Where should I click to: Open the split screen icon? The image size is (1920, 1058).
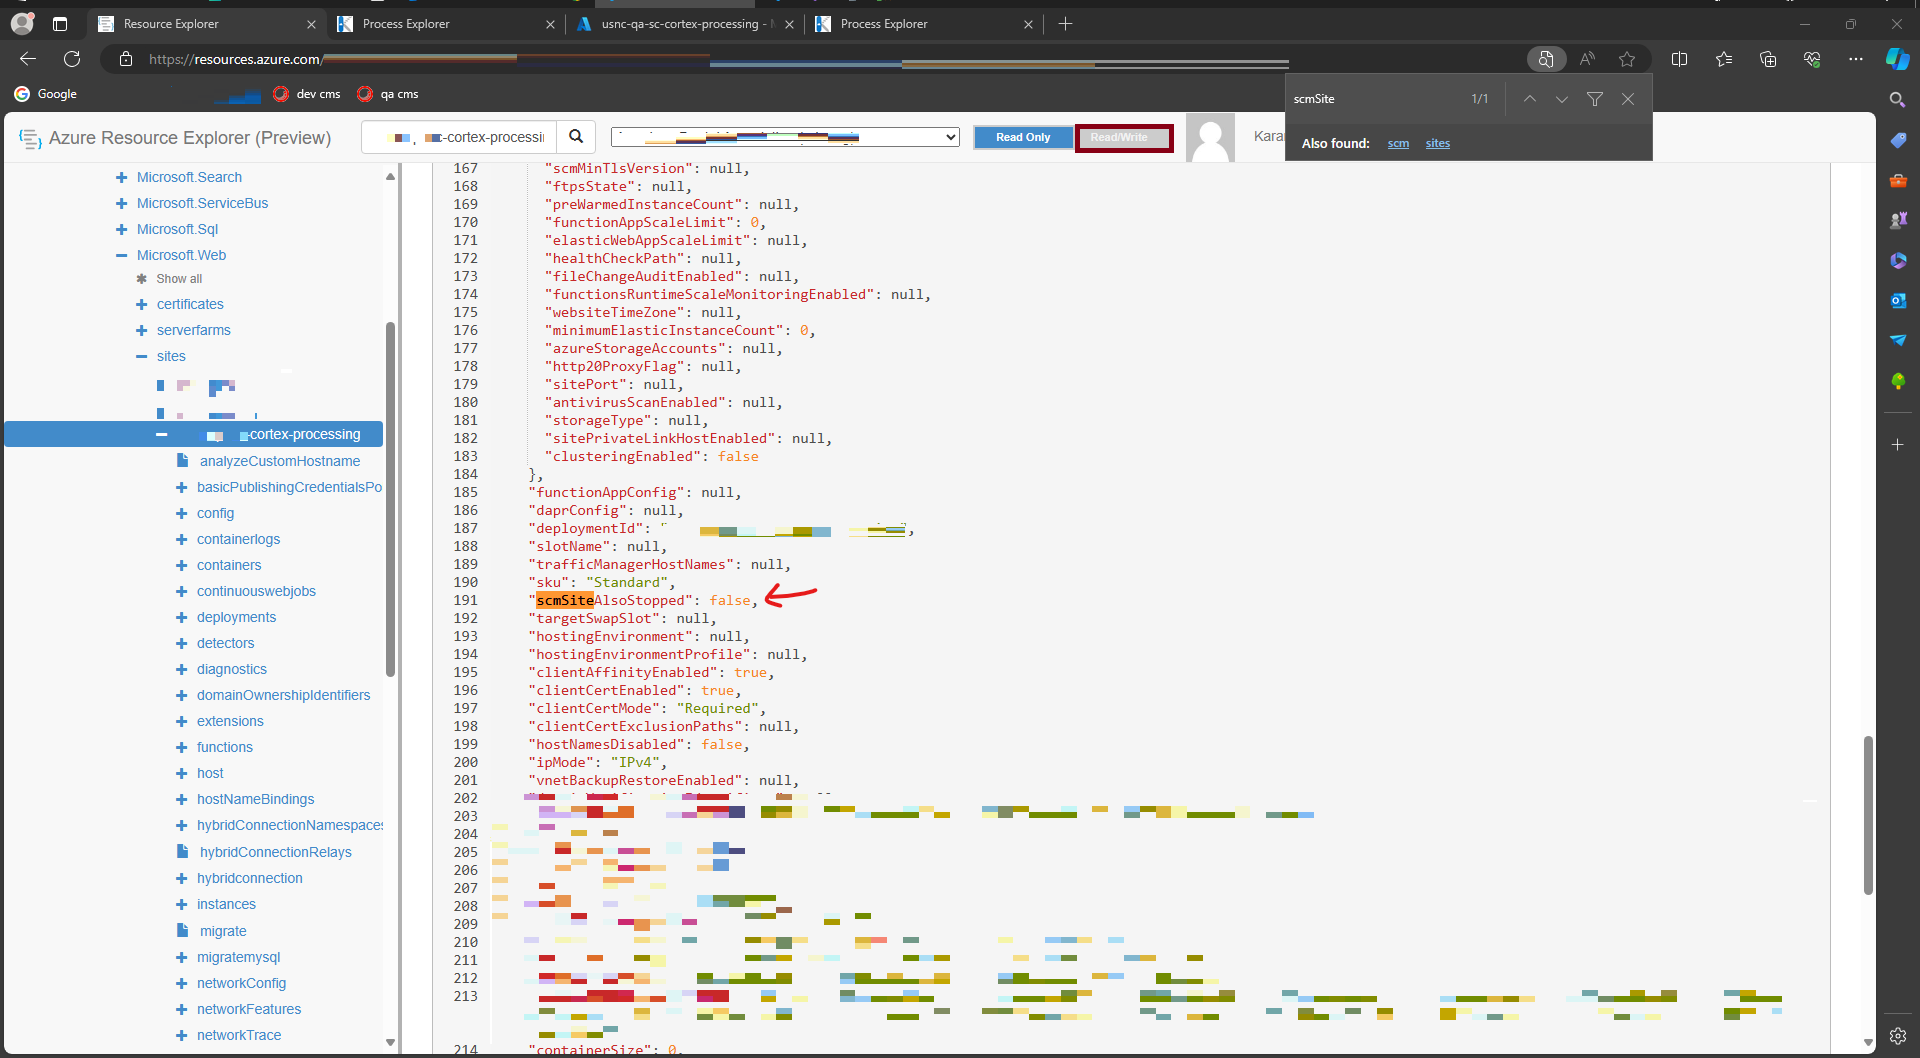(x=1680, y=59)
